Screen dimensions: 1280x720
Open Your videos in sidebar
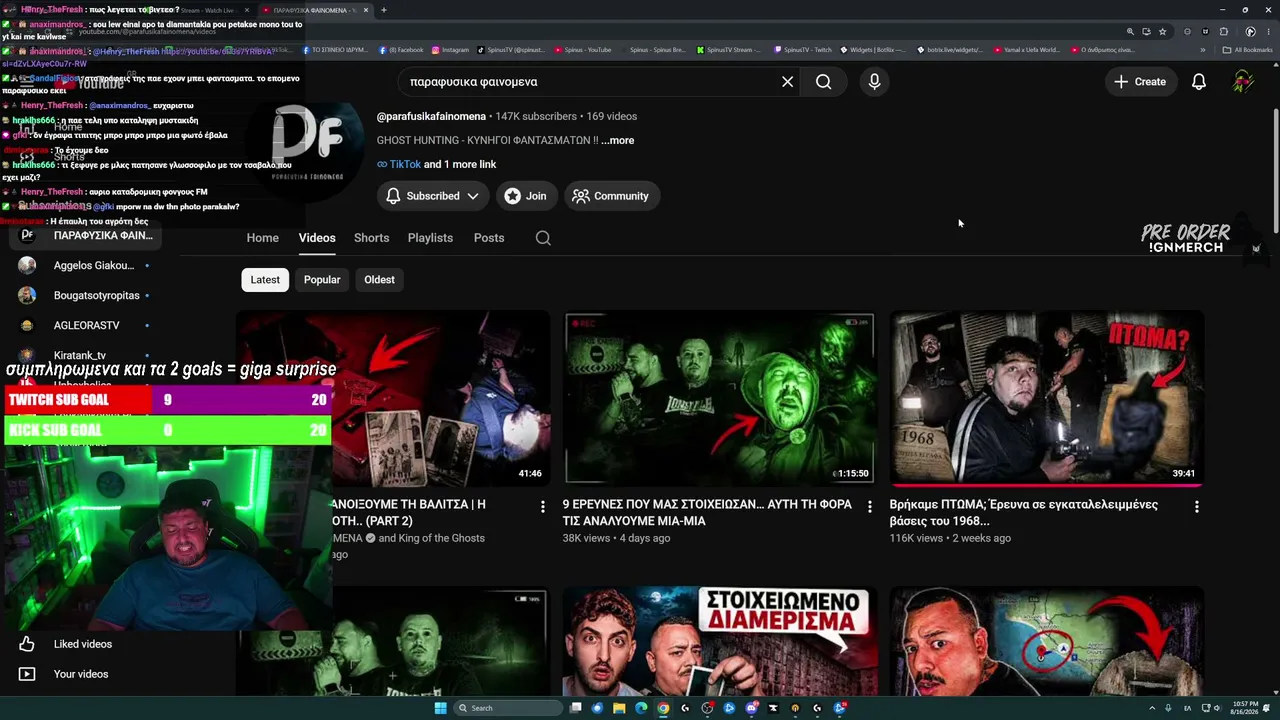(81, 674)
